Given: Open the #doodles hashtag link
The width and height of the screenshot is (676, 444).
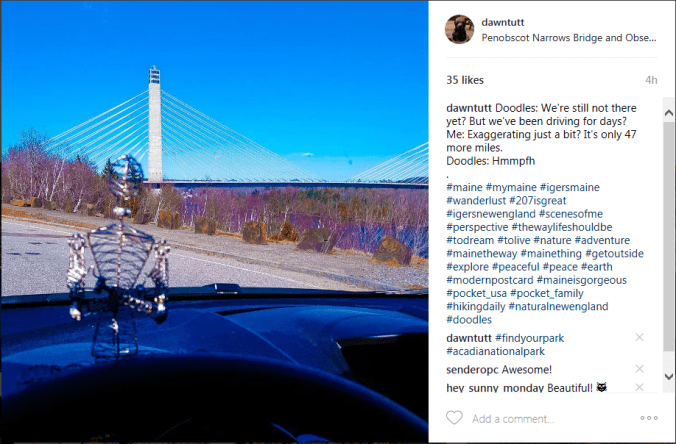Looking at the screenshot, I should pos(469,320).
